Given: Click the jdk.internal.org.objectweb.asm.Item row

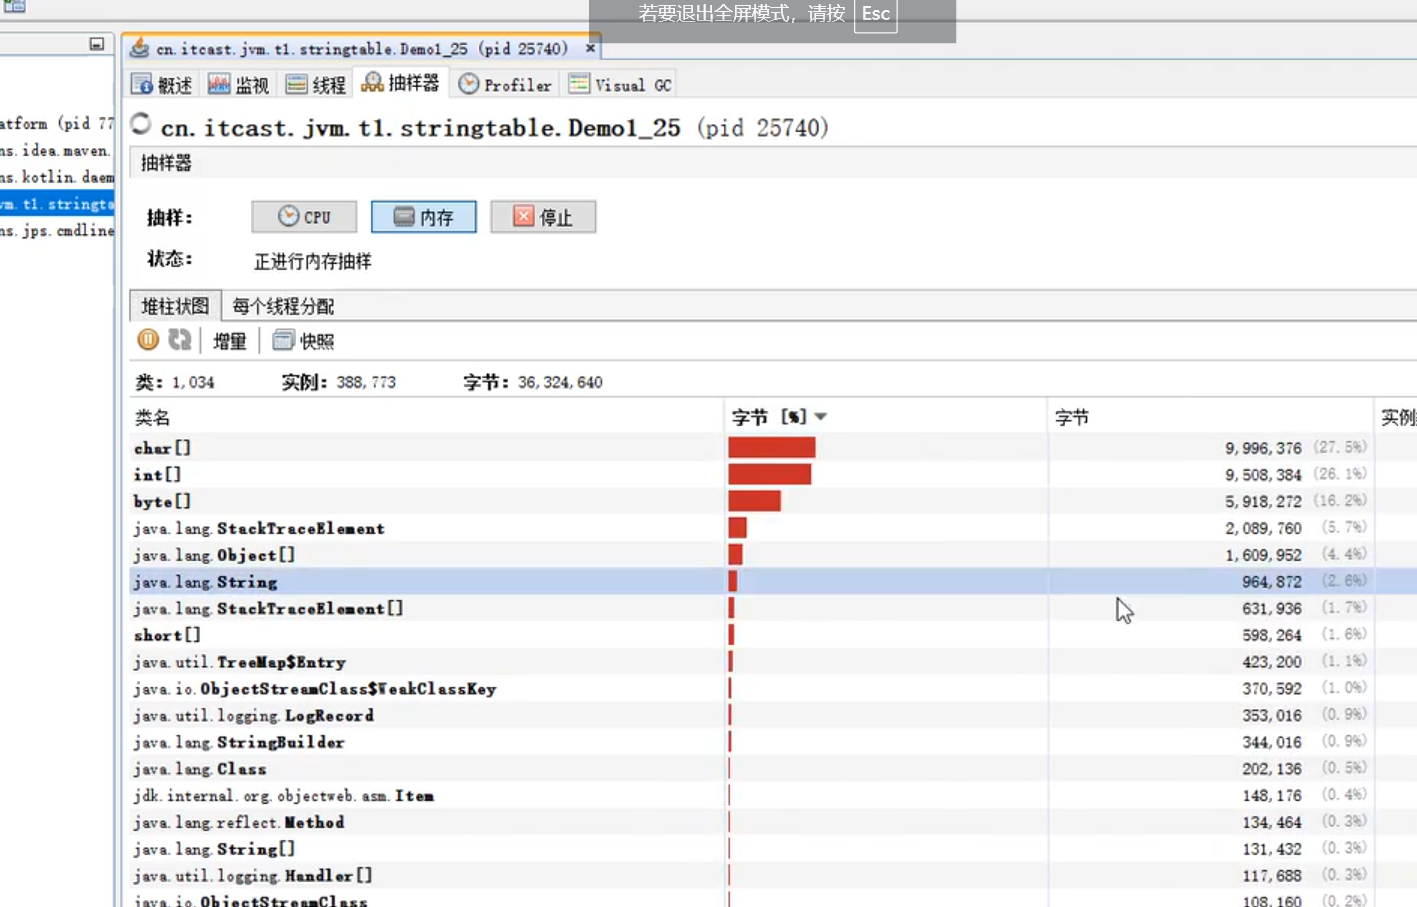Looking at the screenshot, I should 773,796.
